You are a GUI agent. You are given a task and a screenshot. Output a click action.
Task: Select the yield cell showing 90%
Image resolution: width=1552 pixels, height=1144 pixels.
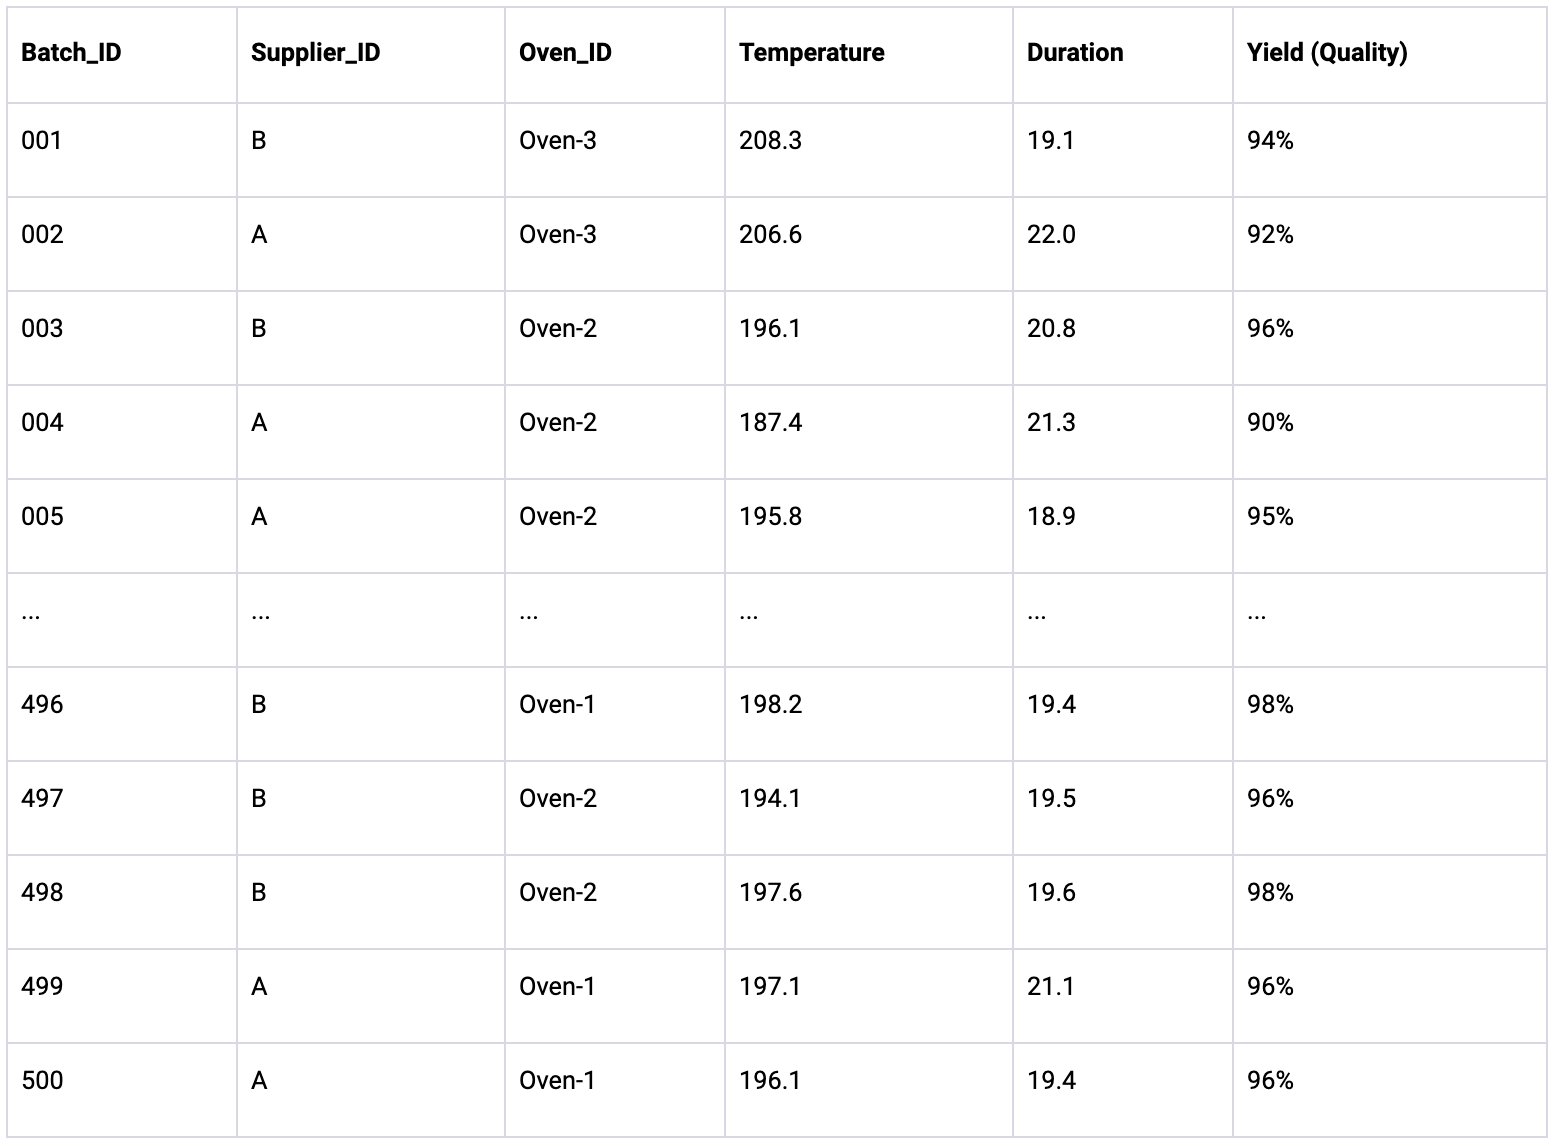pyautogui.click(x=1270, y=423)
